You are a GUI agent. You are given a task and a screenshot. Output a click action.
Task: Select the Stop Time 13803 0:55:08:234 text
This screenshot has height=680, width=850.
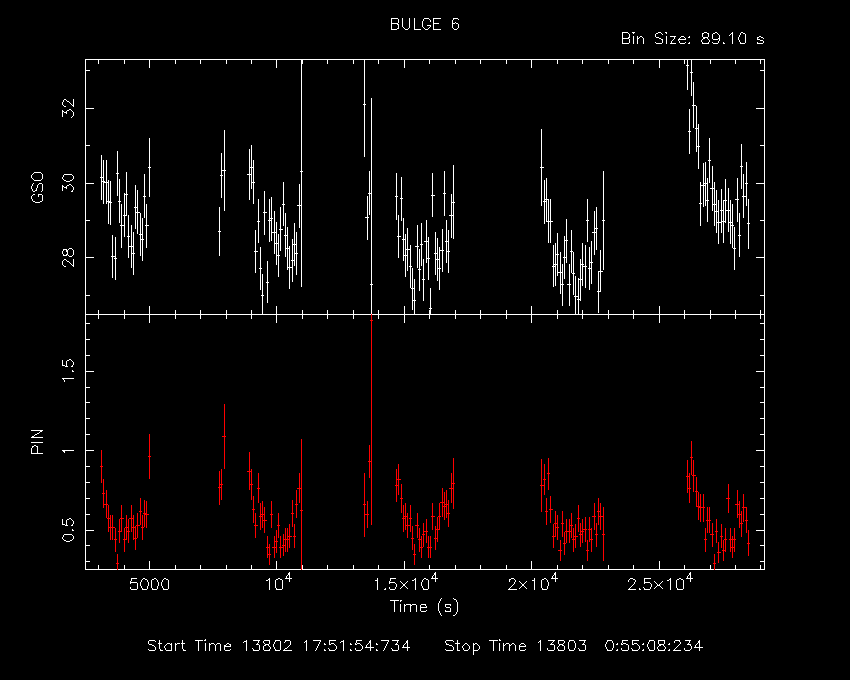click(x=574, y=646)
